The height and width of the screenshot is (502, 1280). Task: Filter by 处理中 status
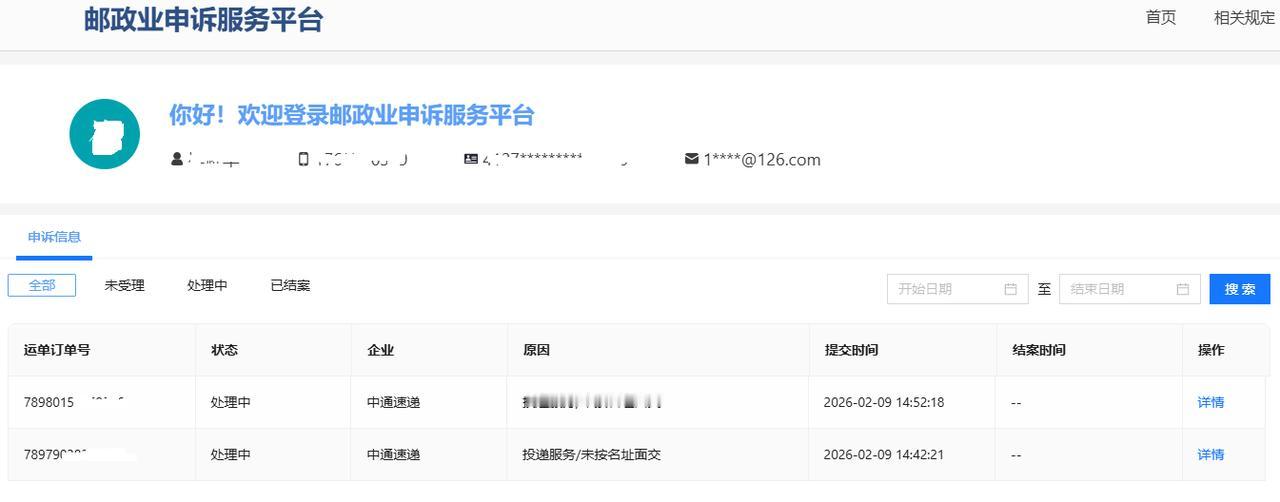pyautogui.click(x=207, y=285)
